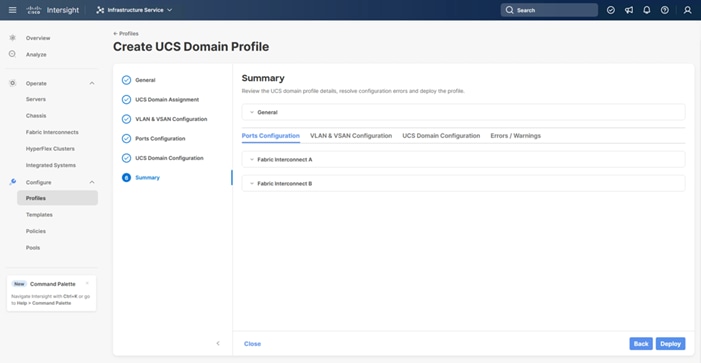
Task: Click the notifications bell icon
Action: pos(646,10)
